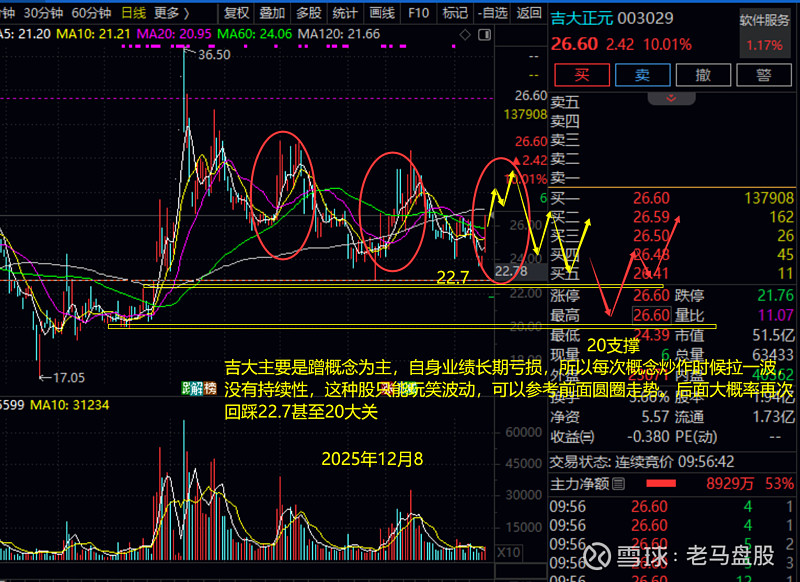This screenshot has width=800, height=582.
Task: Toggle the side panel layout icon
Action: (484, 35)
